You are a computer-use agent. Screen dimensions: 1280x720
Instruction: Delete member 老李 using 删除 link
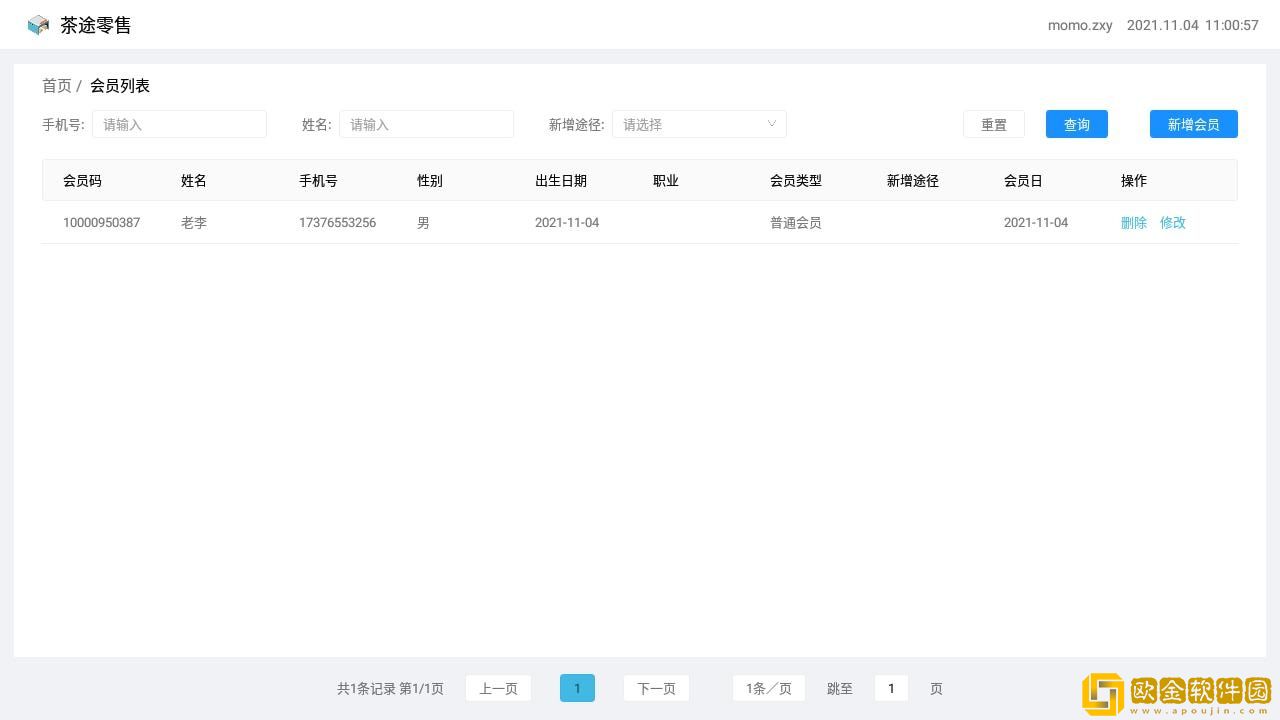[1133, 223]
